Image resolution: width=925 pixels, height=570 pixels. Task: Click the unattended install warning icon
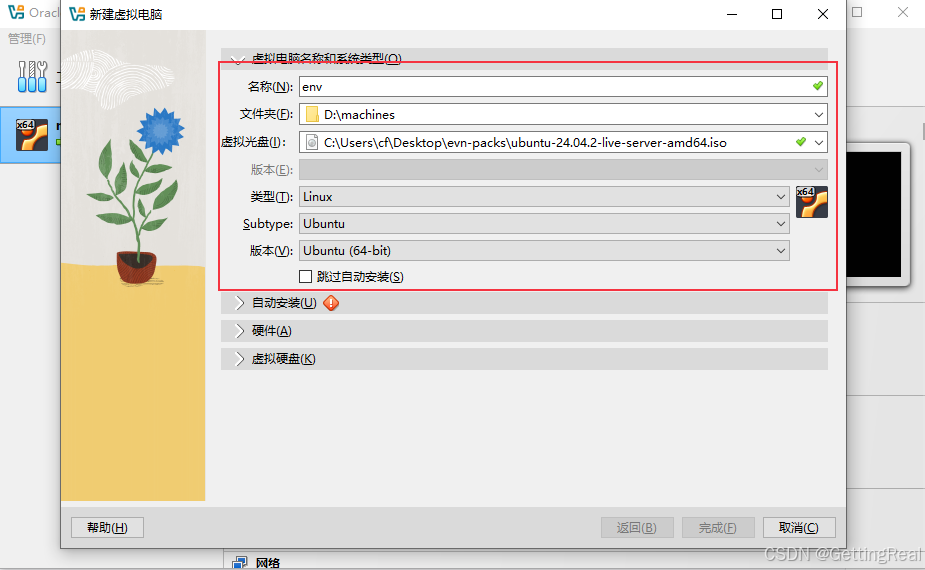point(332,303)
